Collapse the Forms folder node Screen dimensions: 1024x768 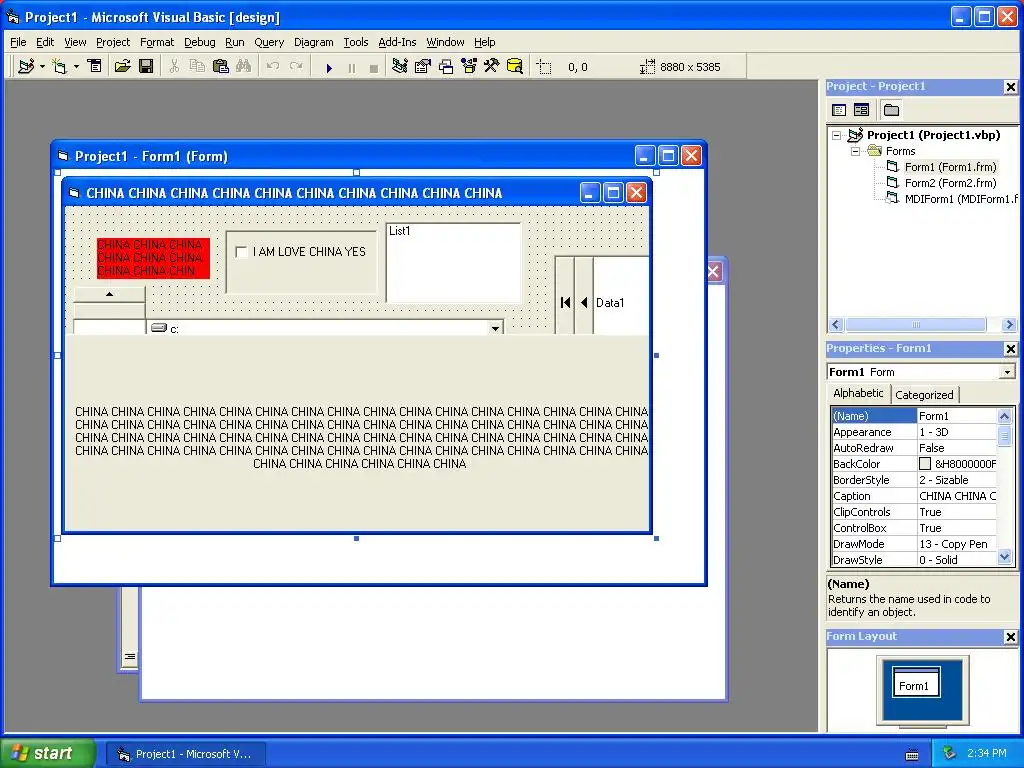pyautogui.click(x=855, y=151)
